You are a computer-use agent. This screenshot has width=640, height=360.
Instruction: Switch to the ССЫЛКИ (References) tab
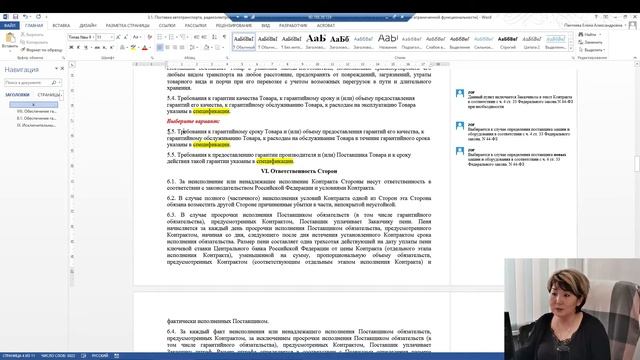click(x=167, y=25)
